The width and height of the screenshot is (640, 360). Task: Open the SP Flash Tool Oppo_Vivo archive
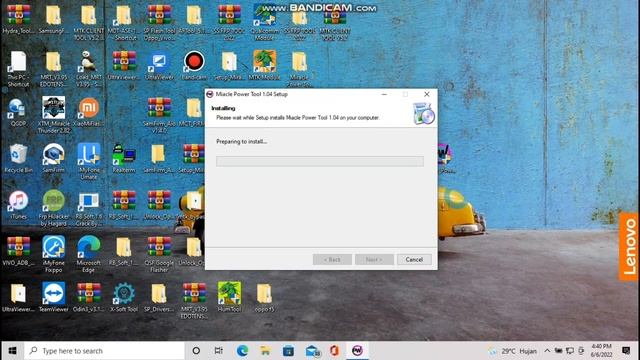[x=159, y=22]
